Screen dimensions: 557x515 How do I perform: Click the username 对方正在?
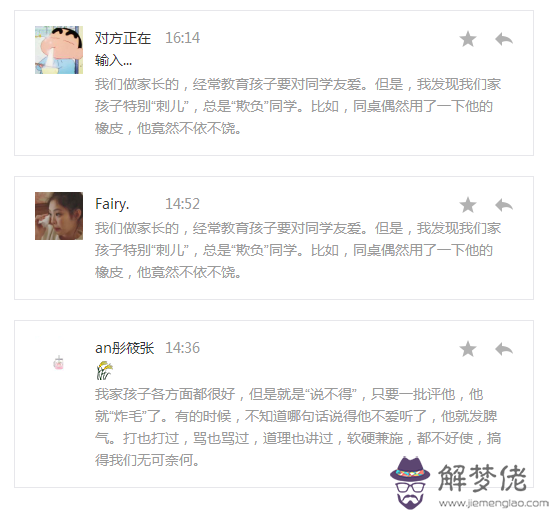(x=123, y=38)
